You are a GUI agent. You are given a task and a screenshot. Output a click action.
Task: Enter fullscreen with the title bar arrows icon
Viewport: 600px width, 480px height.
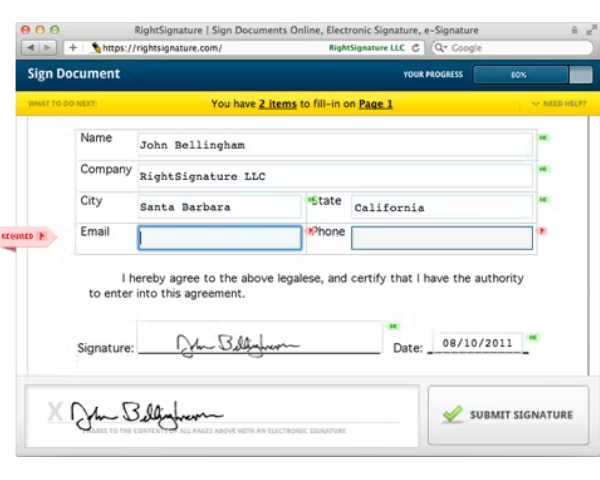pos(592,29)
